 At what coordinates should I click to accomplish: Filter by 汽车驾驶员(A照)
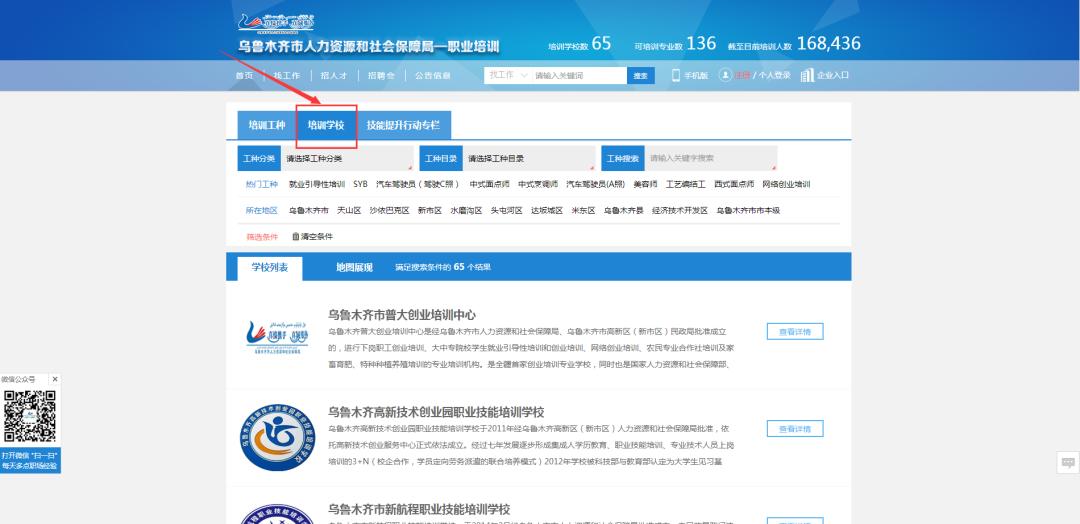596,185
